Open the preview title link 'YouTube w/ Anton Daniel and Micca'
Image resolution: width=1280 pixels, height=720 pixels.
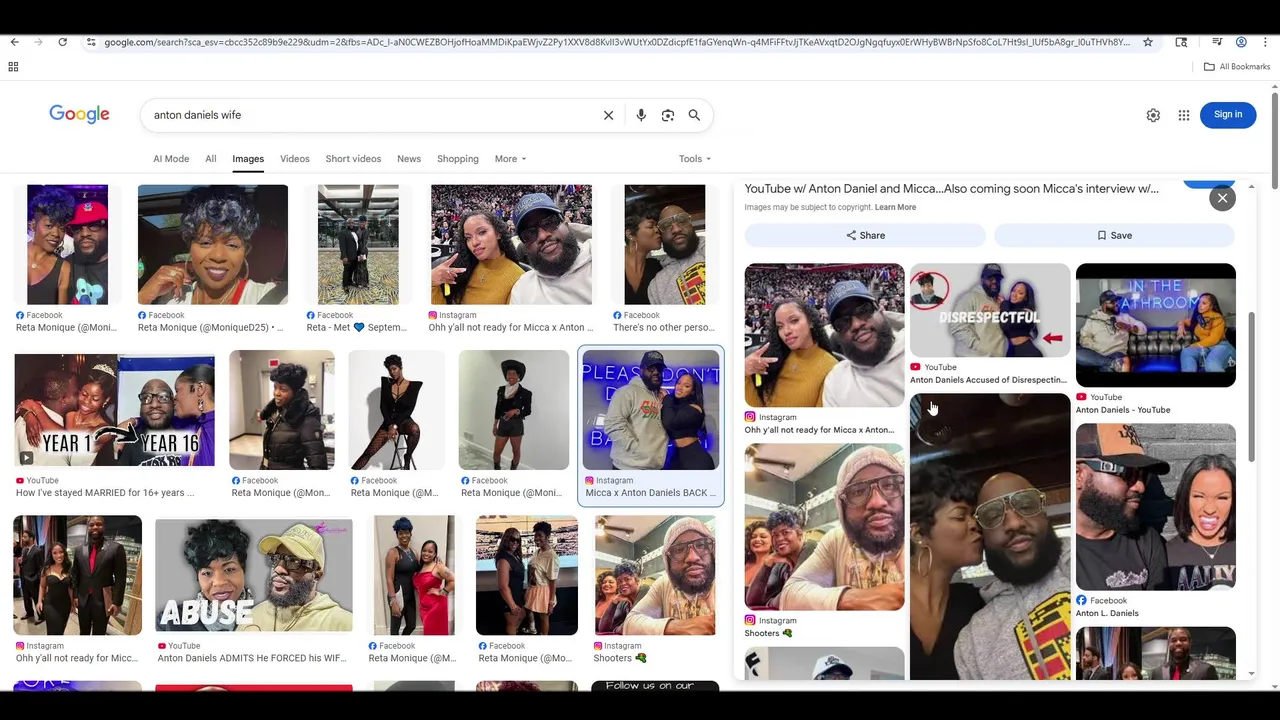(951, 188)
